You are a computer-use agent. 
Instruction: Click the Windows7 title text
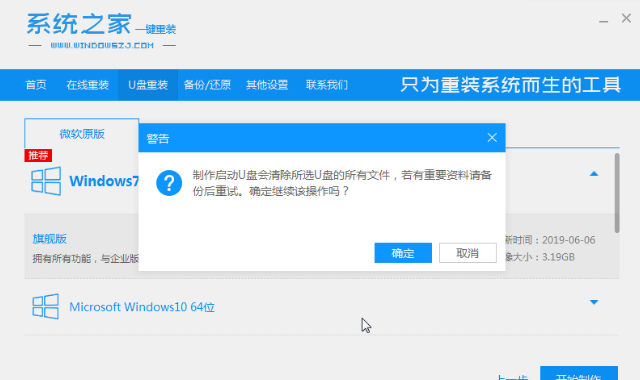click(104, 181)
